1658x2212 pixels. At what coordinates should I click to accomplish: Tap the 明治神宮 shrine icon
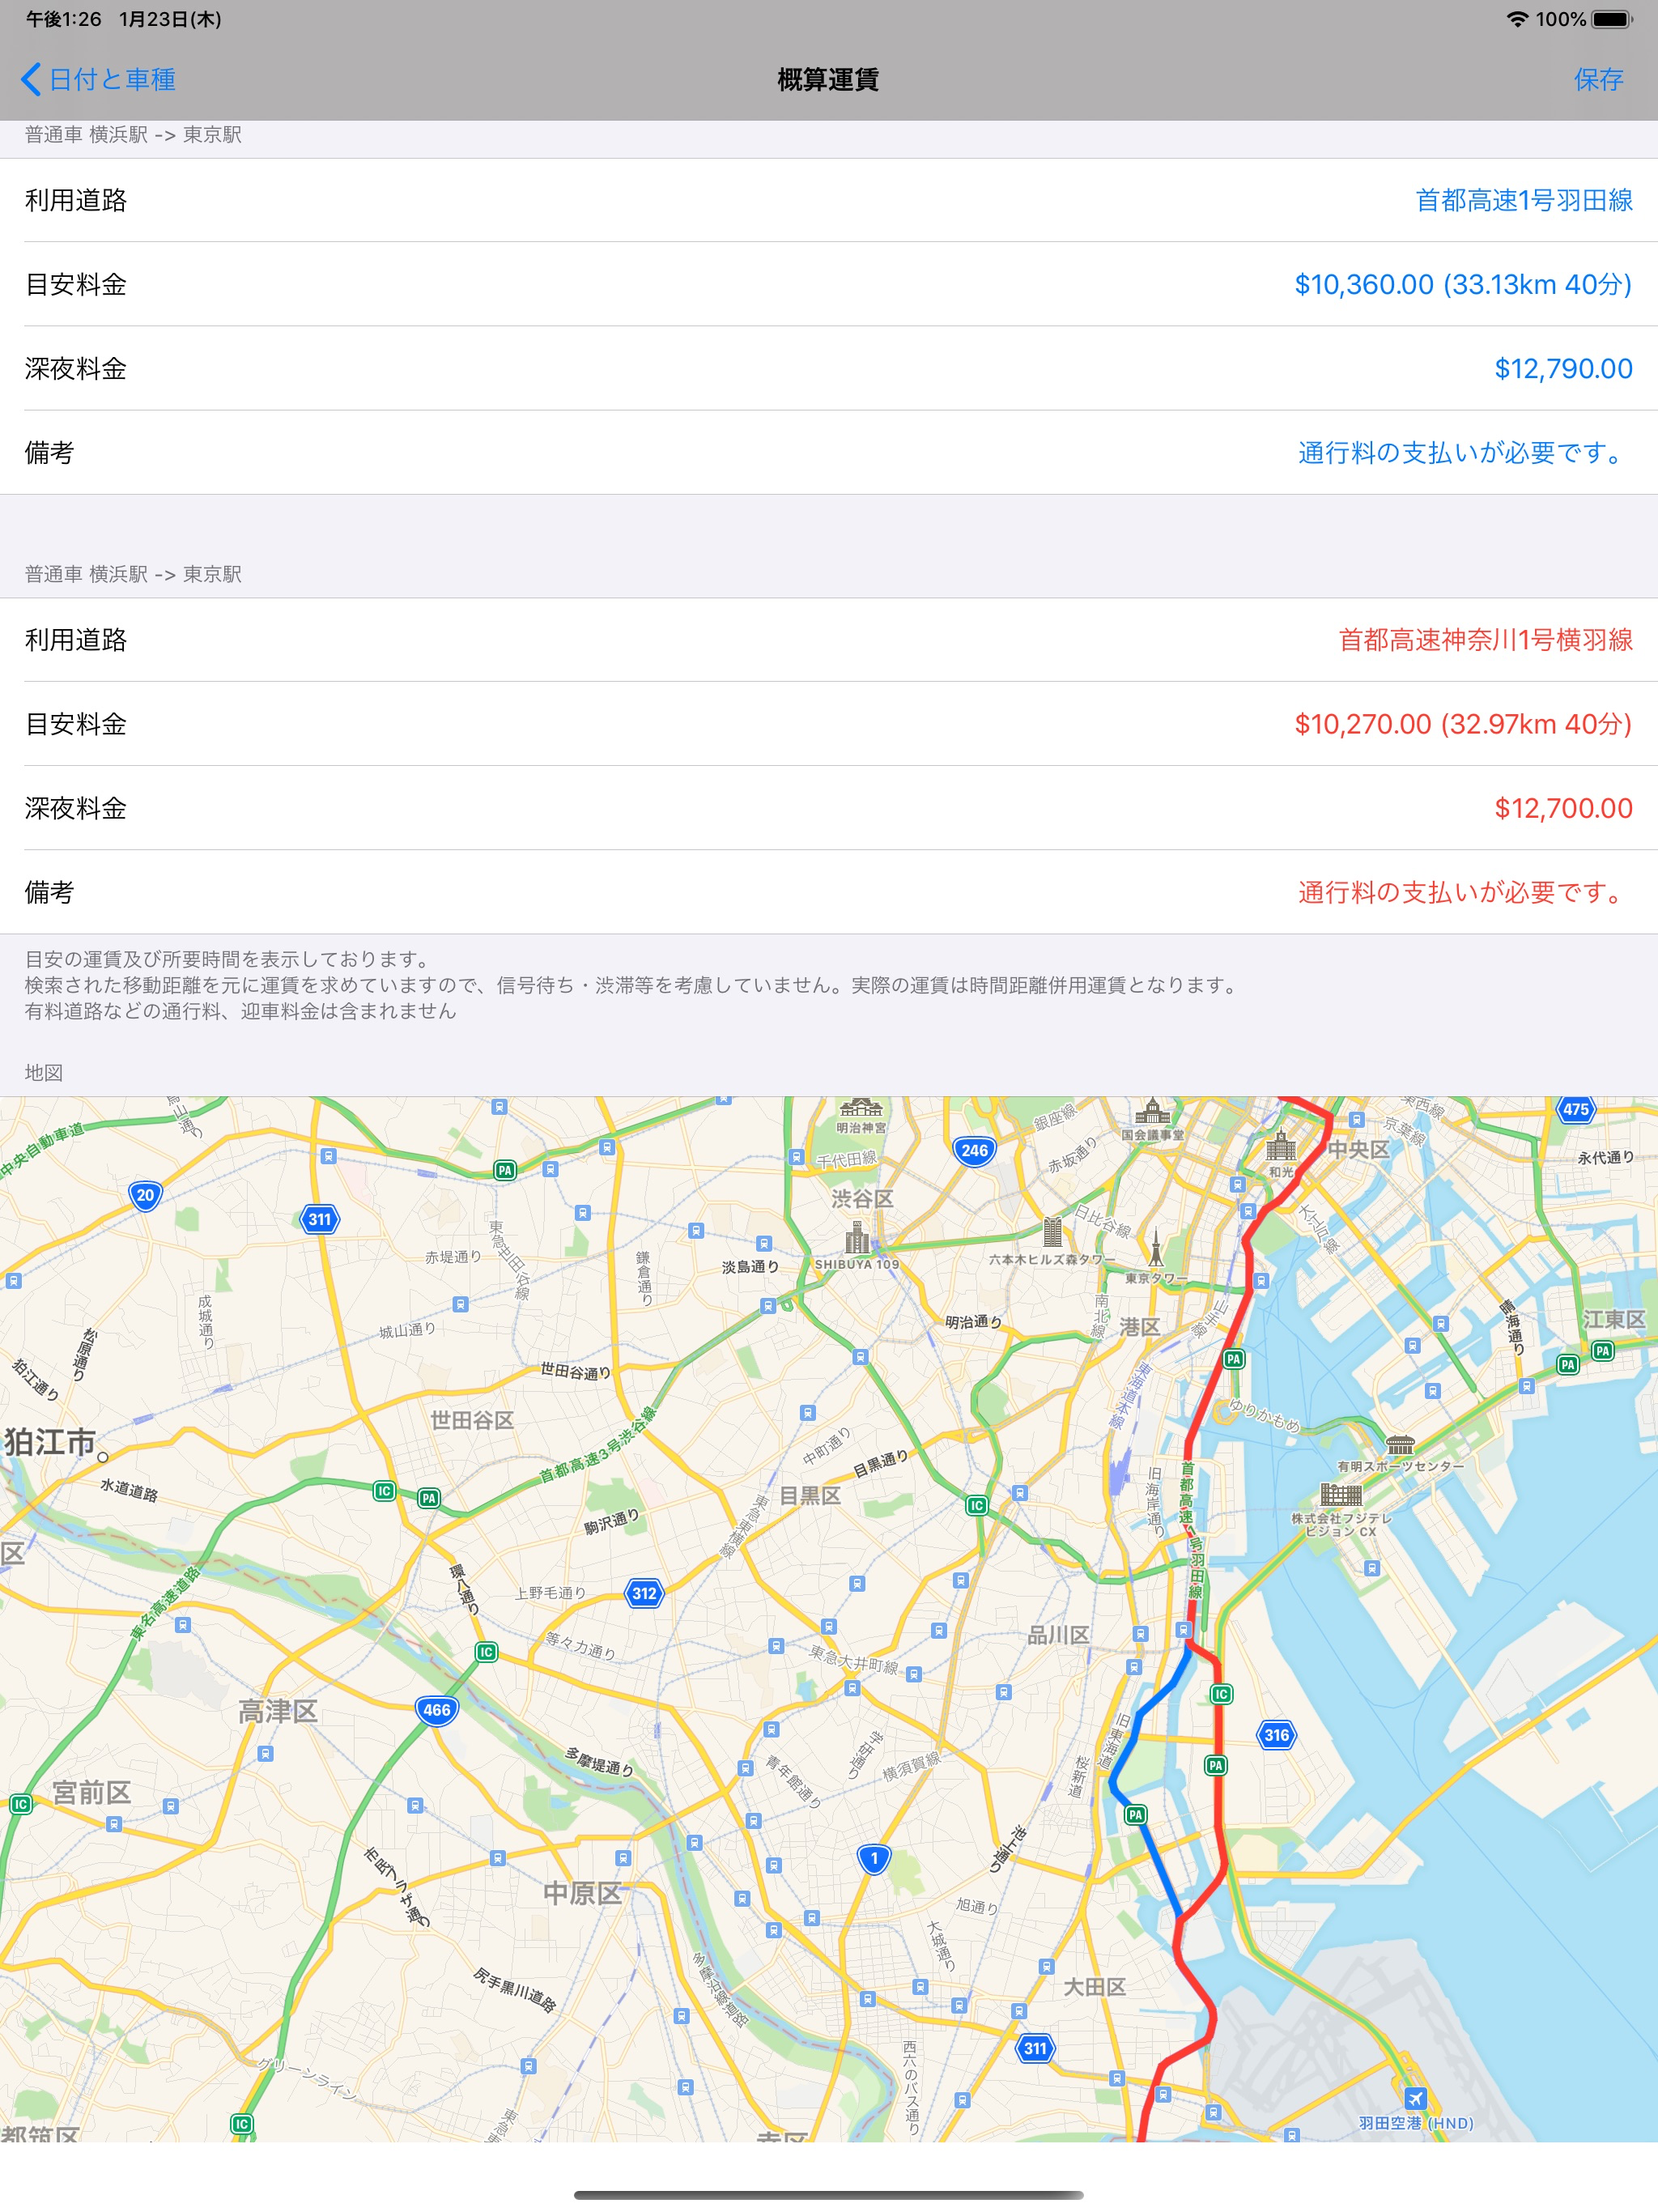861,1108
